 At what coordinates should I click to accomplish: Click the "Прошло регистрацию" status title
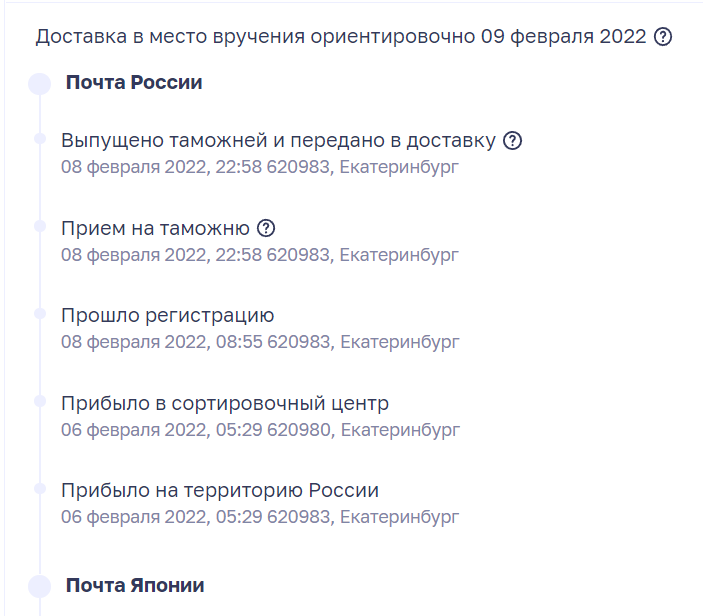(167, 316)
